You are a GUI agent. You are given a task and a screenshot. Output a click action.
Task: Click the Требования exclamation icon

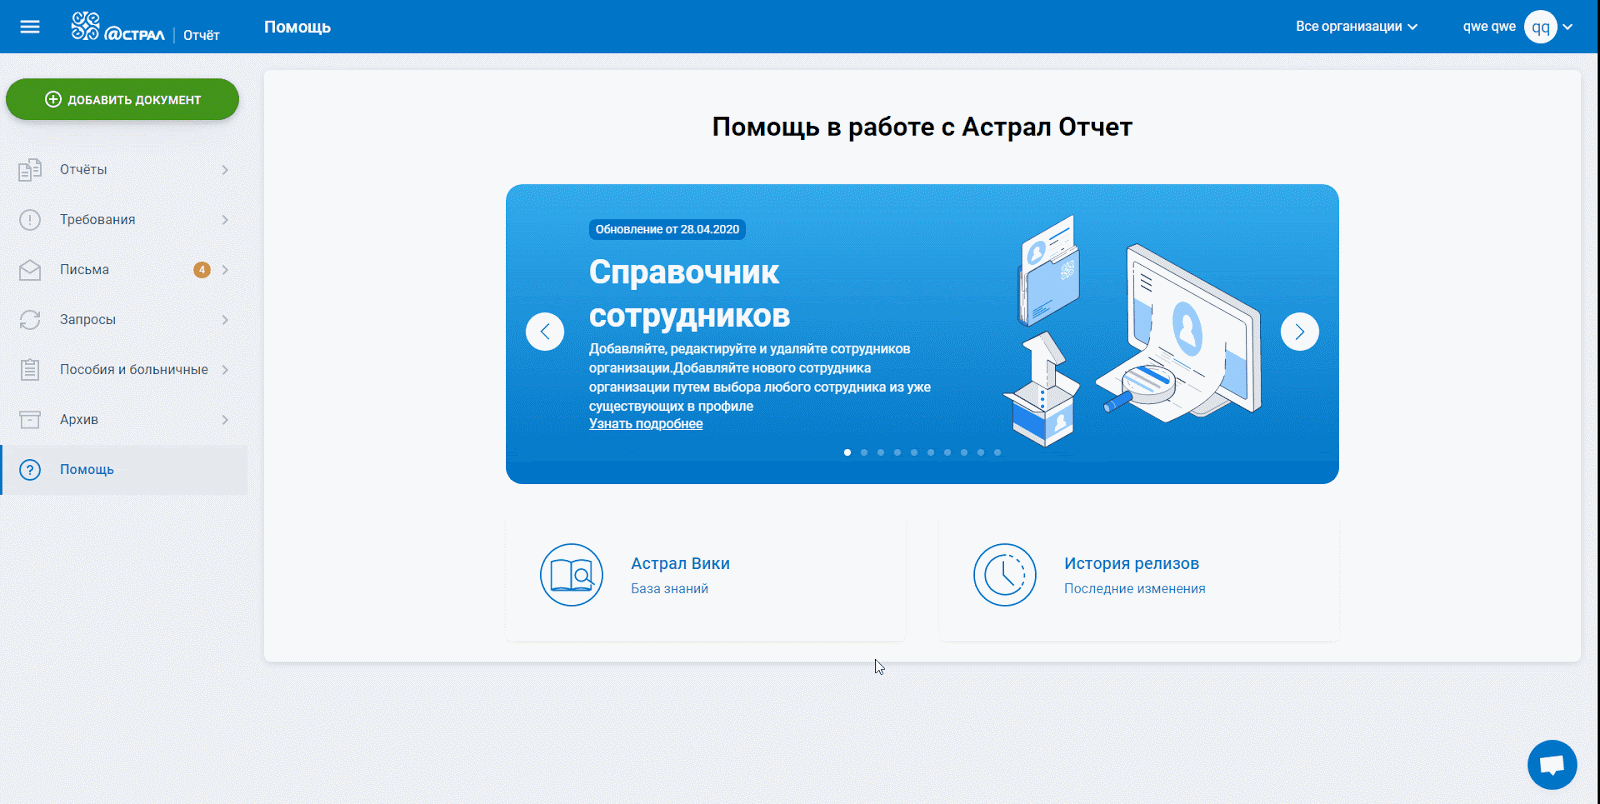(30, 220)
